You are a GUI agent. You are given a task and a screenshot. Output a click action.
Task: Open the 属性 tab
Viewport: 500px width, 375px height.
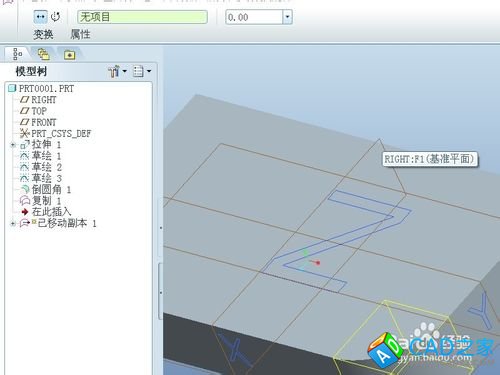click(x=80, y=34)
